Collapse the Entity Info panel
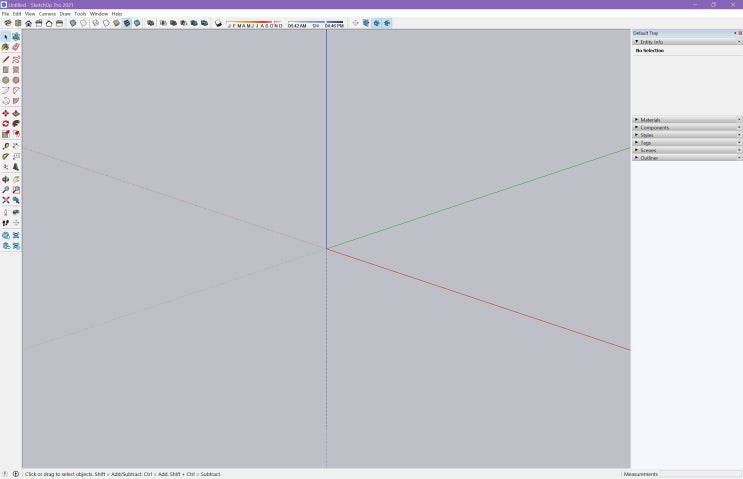The image size is (743, 479). point(687,42)
